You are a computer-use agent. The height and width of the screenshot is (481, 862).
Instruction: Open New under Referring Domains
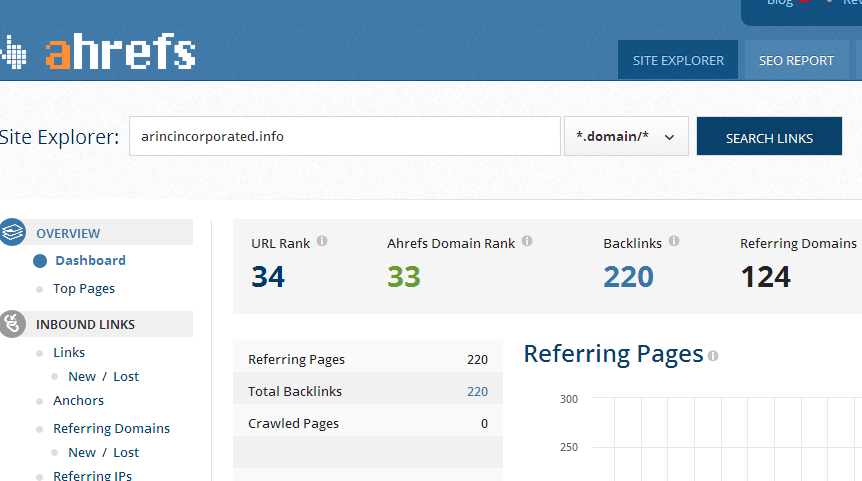point(82,452)
